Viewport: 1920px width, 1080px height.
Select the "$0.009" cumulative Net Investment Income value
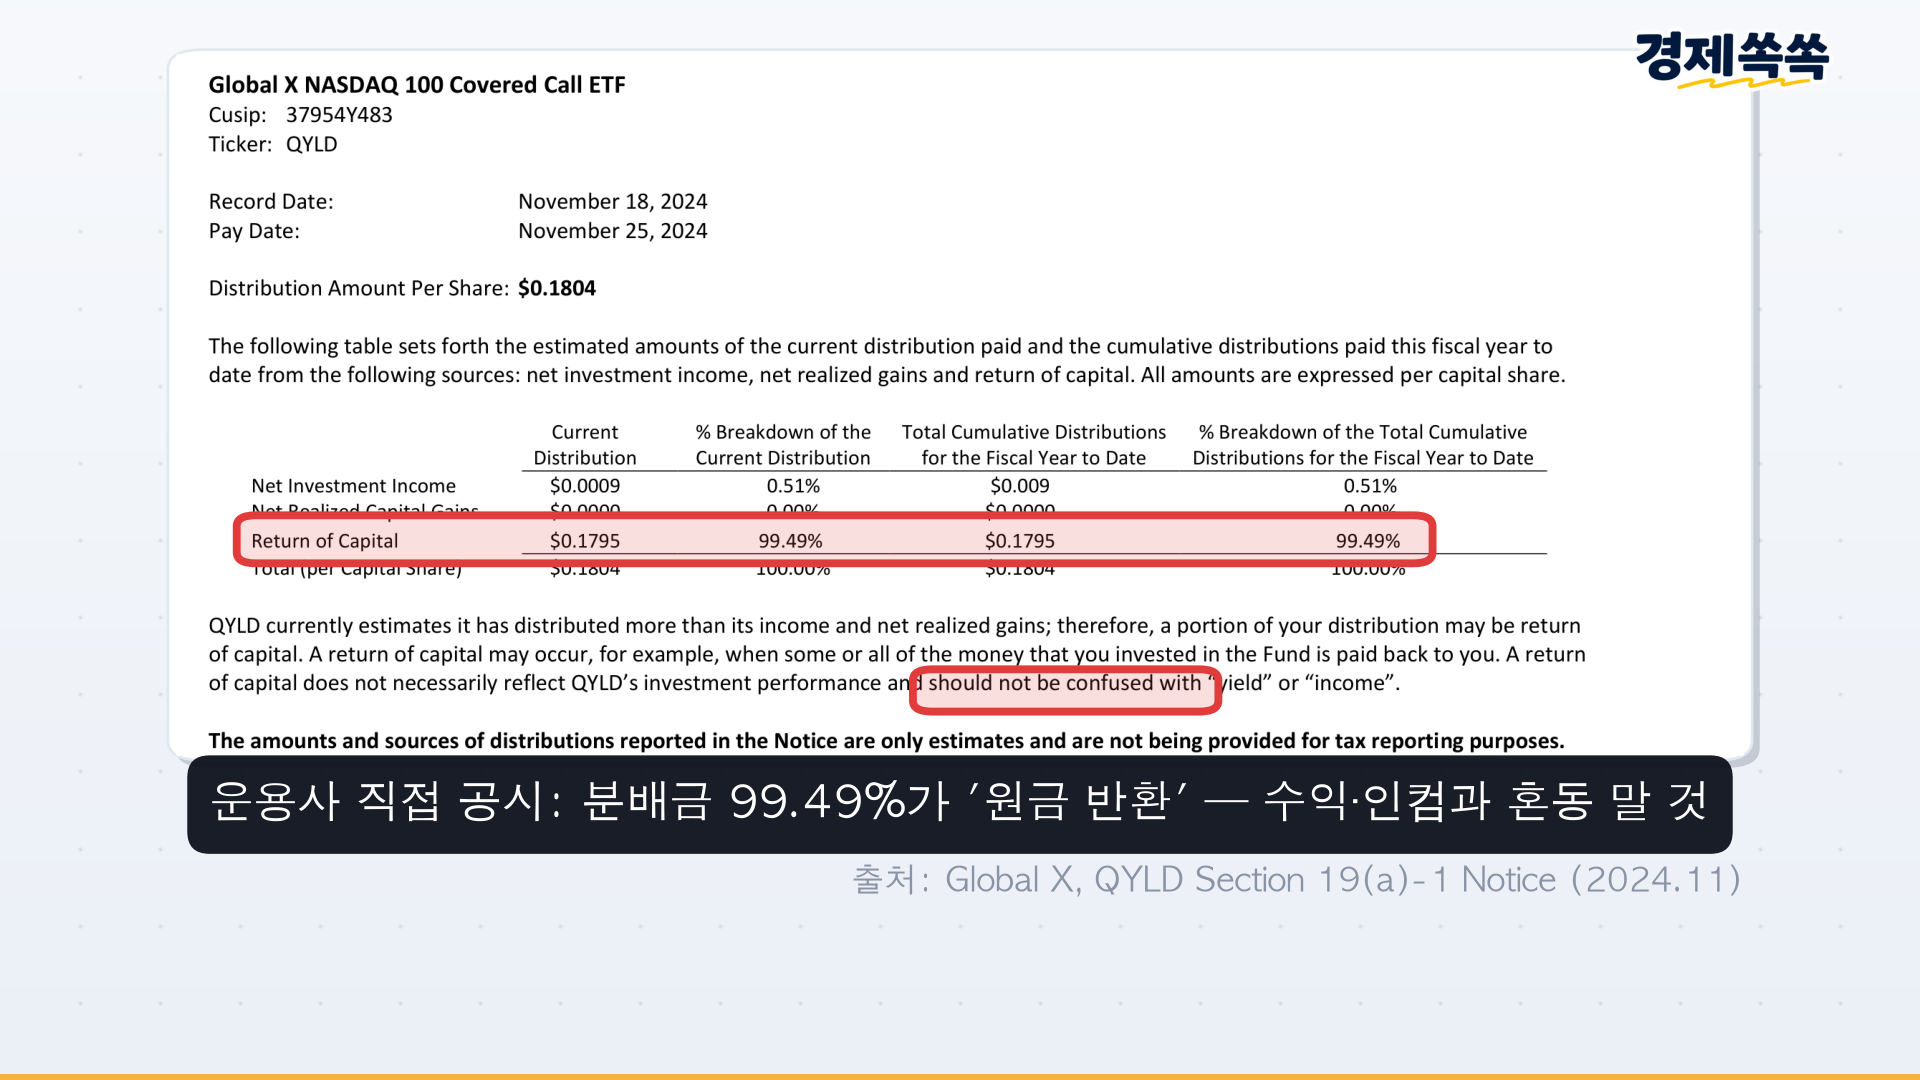click(1020, 486)
